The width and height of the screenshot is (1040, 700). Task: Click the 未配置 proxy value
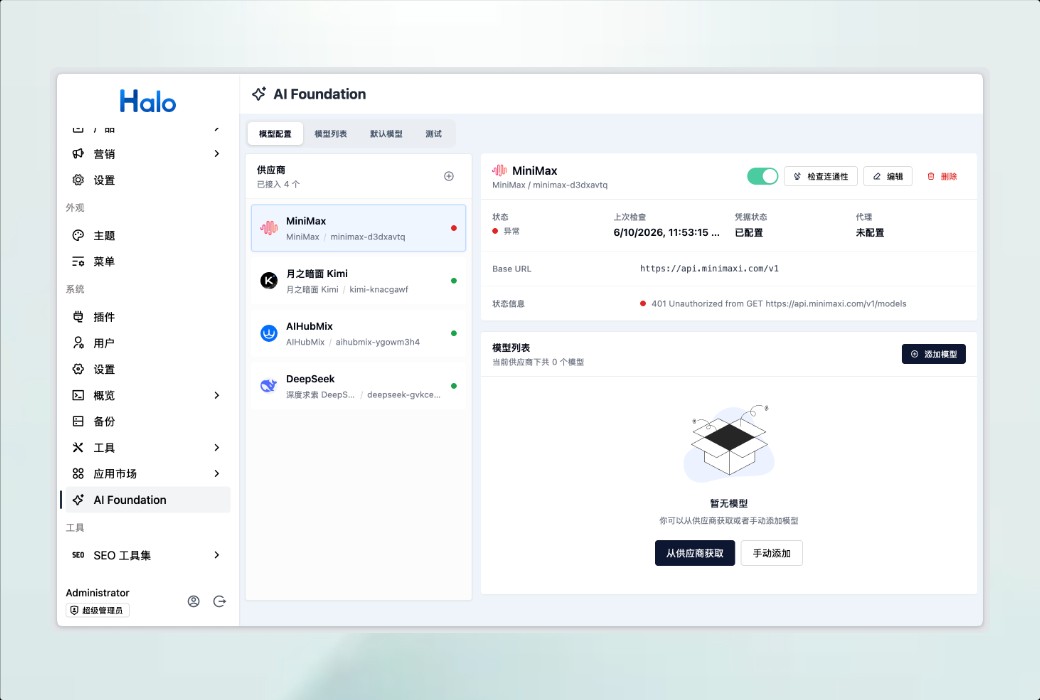pyautogui.click(x=870, y=232)
